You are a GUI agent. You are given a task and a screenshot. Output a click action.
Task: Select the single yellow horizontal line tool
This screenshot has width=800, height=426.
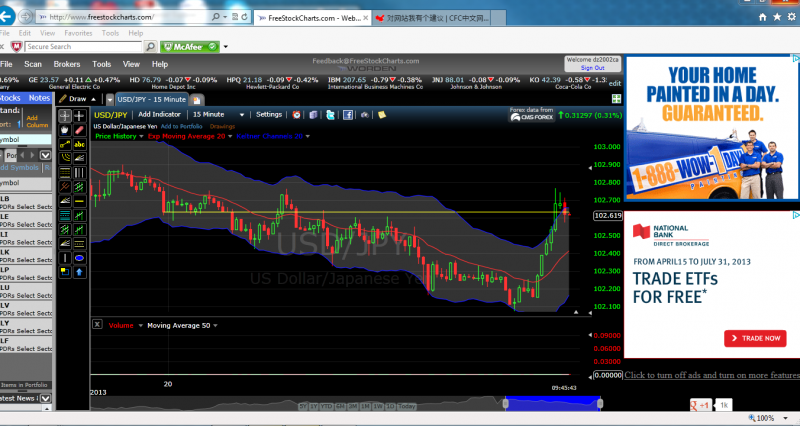[79, 202]
